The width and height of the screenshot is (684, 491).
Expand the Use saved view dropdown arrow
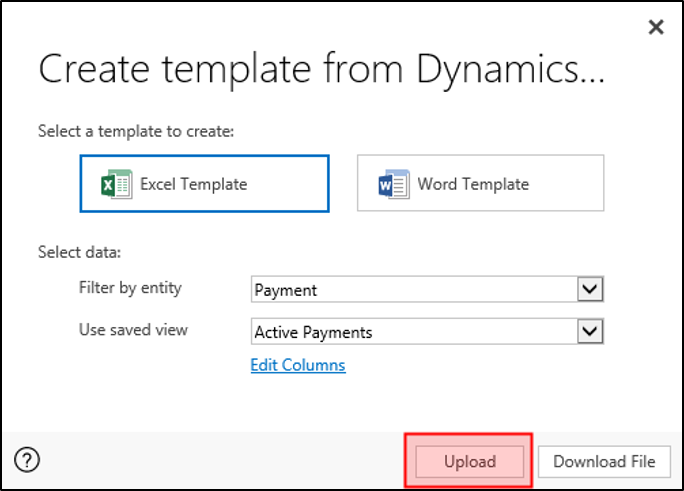(x=591, y=331)
